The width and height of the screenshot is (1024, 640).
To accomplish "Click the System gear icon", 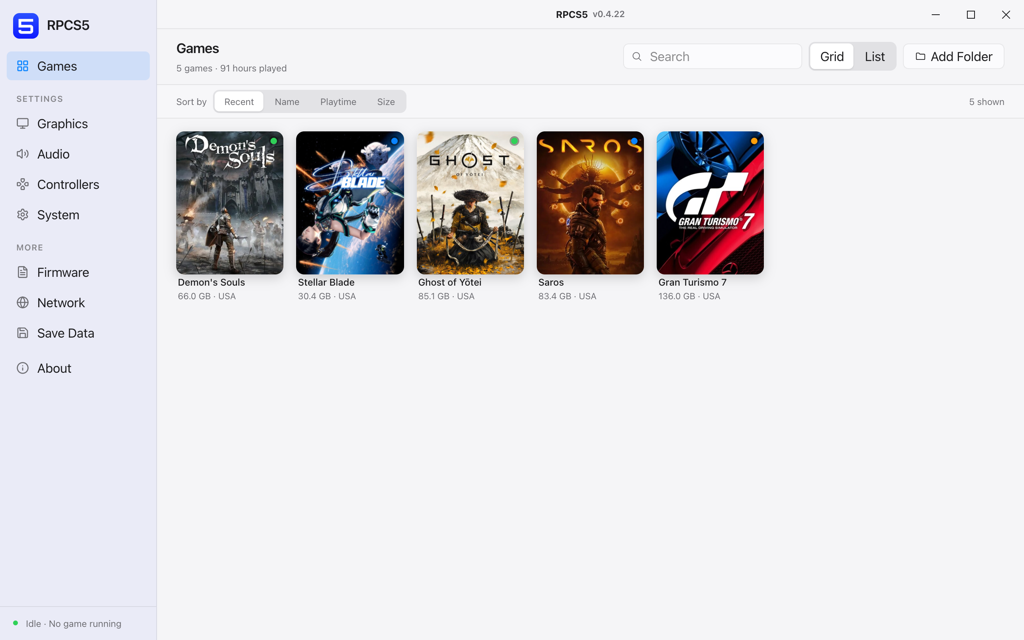I will tap(23, 215).
